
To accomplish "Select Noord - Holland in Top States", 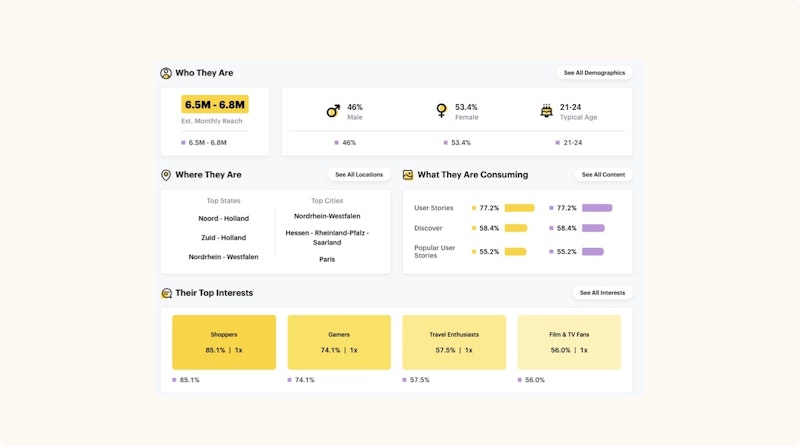I will click(223, 218).
